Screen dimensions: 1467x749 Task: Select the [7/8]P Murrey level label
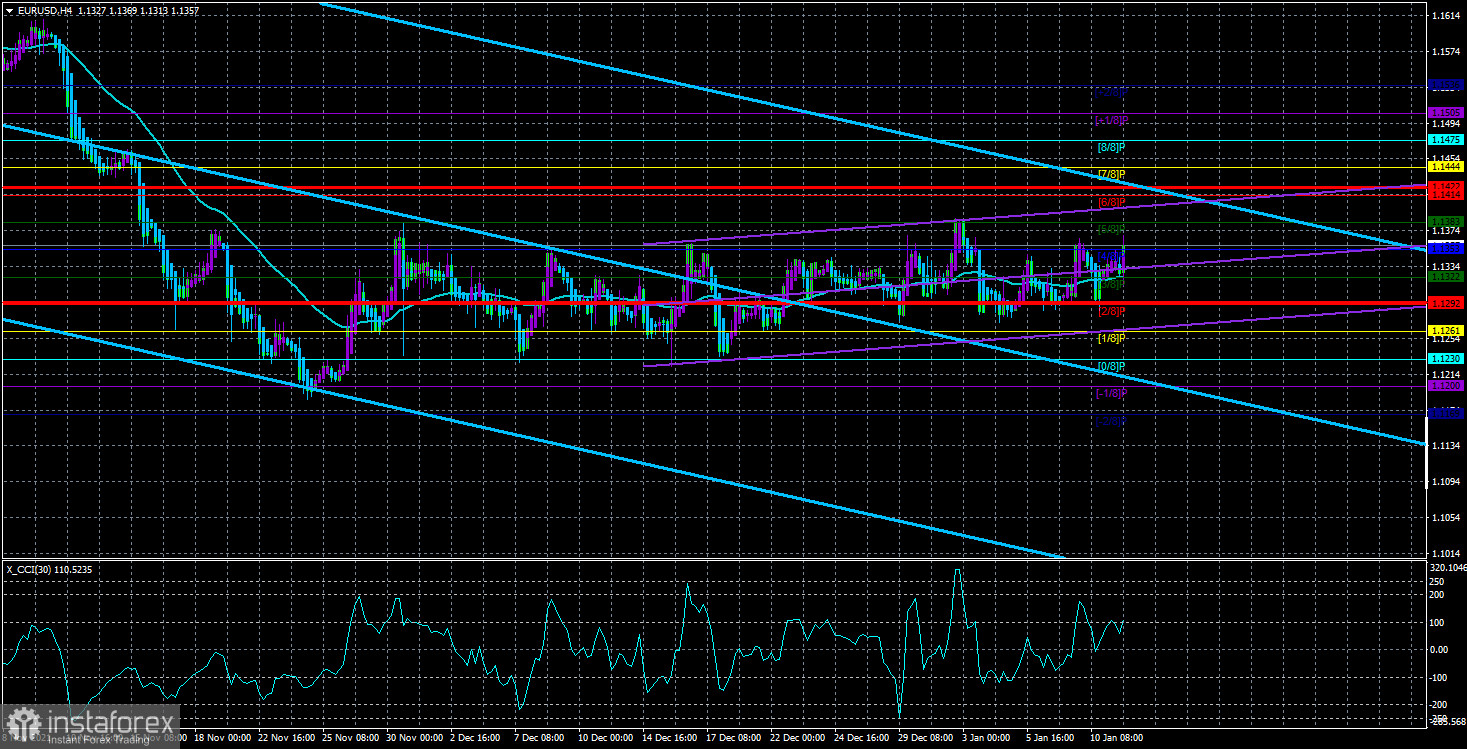[x=1112, y=175]
